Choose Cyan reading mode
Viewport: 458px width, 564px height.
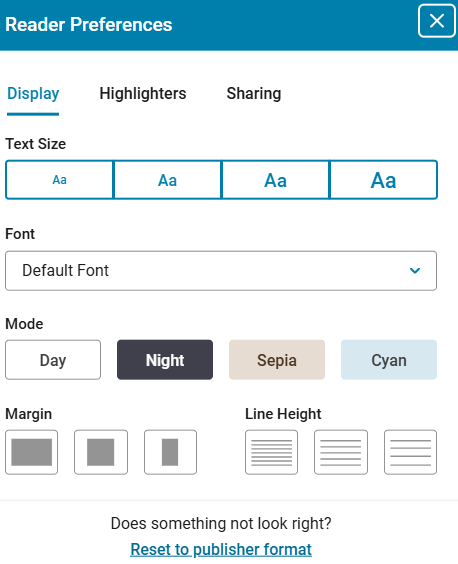click(x=389, y=360)
